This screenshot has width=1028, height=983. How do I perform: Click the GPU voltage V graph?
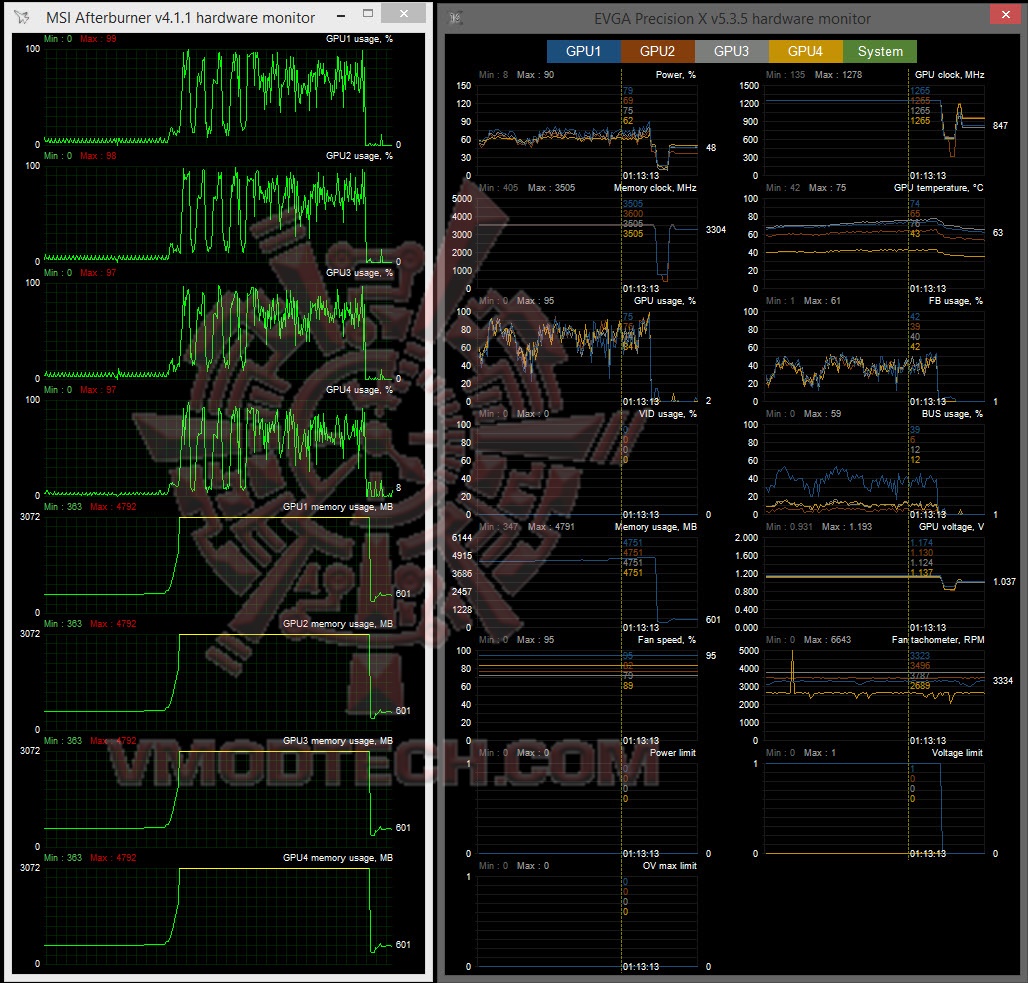pyautogui.click(x=875, y=582)
